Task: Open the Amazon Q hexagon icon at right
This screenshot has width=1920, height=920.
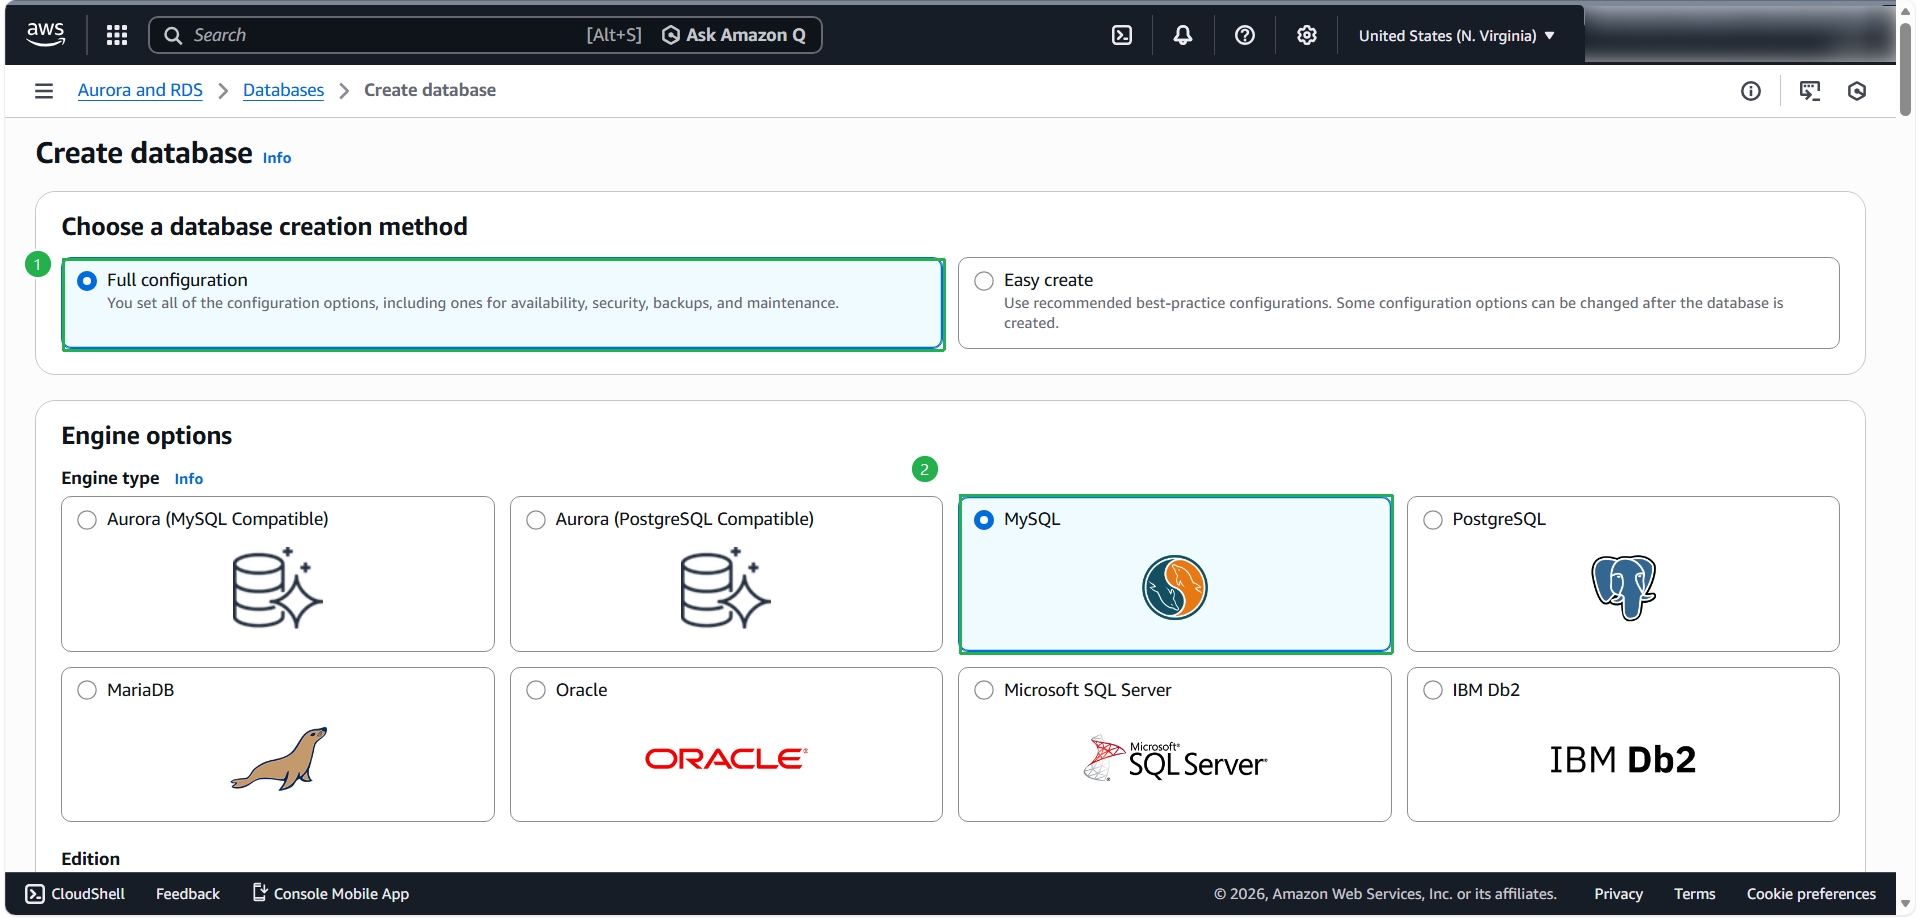Action: click(x=1857, y=91)
